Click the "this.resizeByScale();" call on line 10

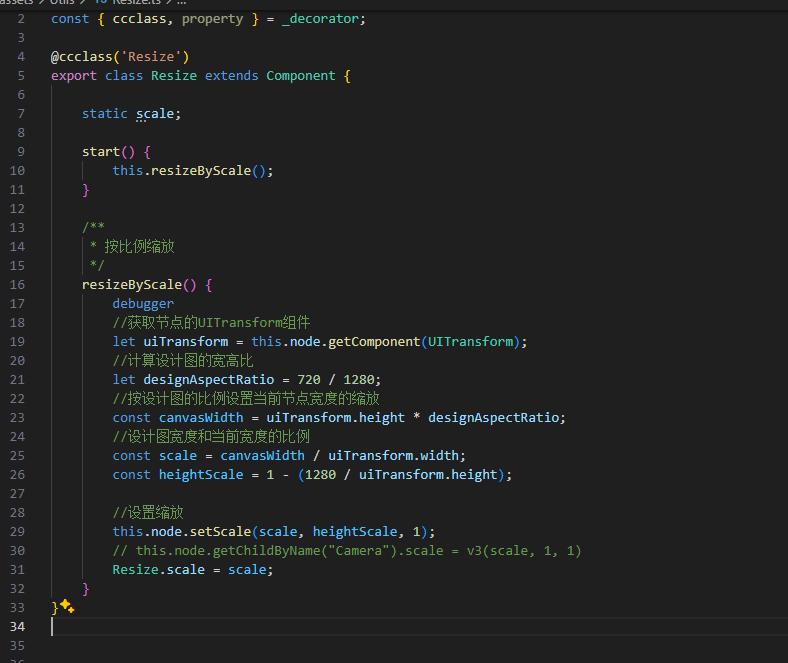(x=193, y=171)
